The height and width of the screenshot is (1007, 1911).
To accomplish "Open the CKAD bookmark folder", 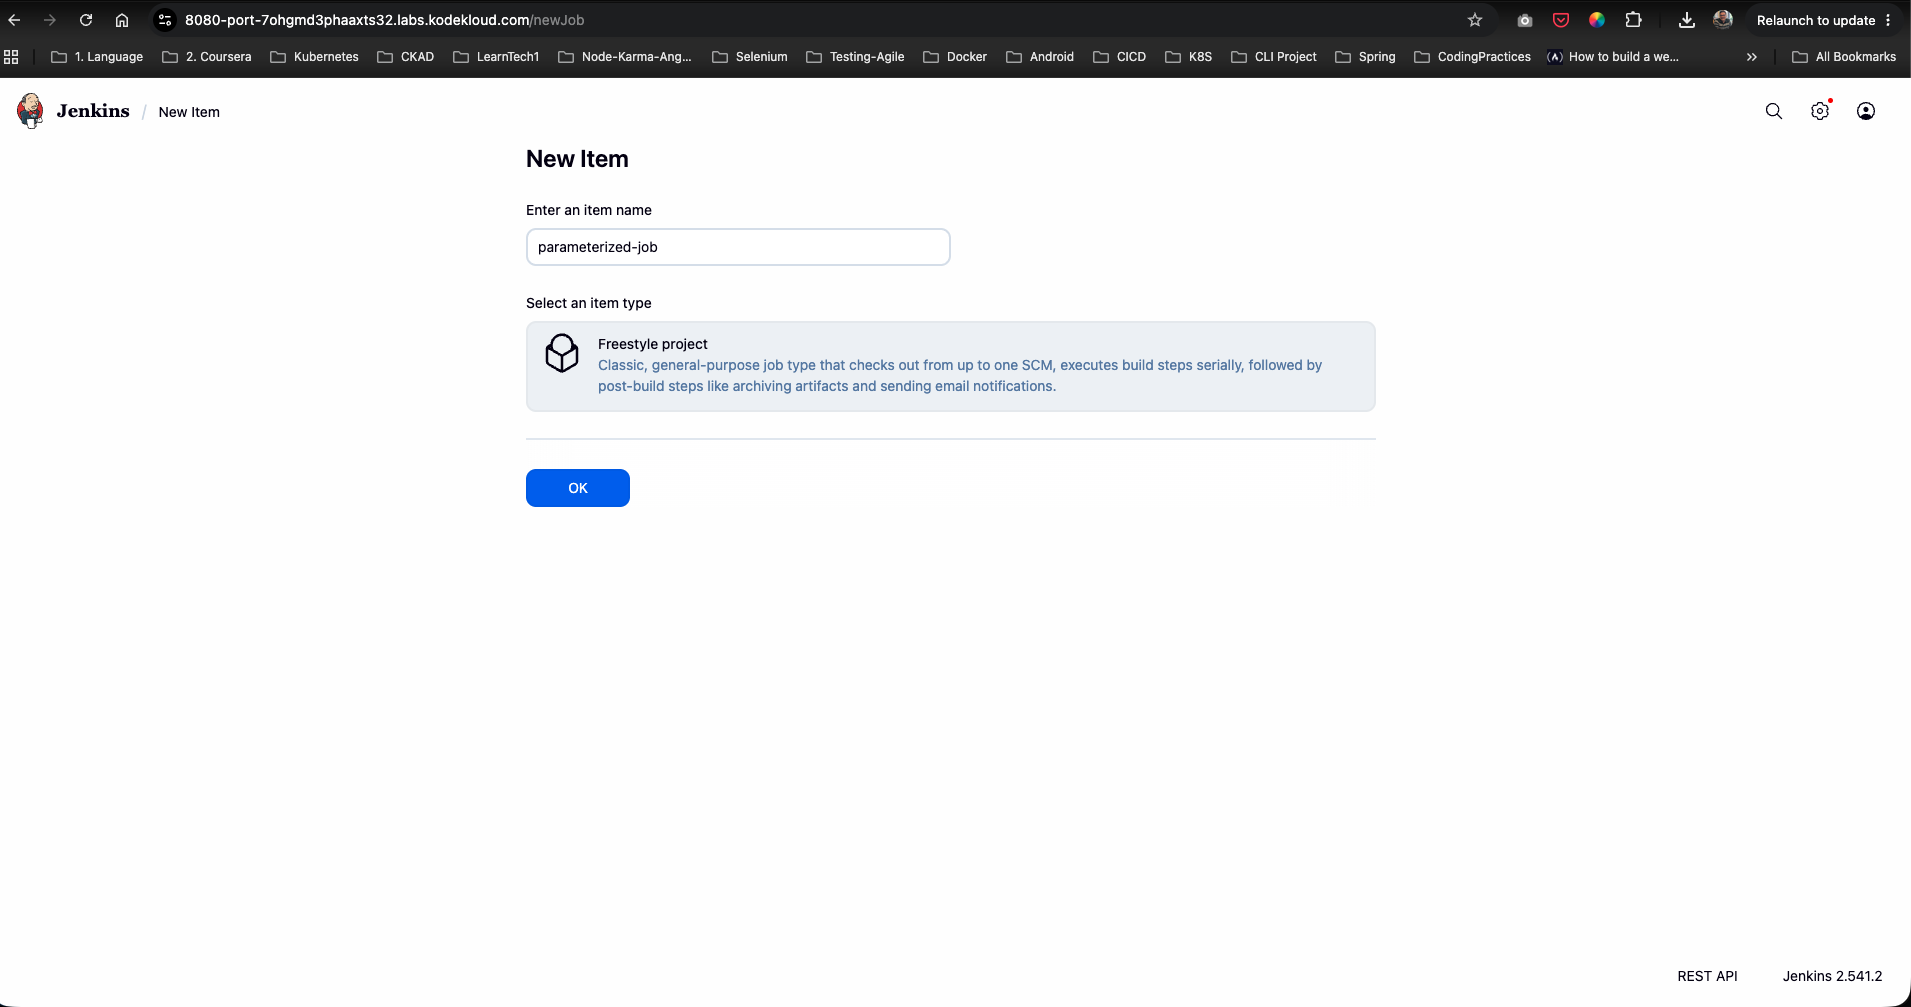I will [x=406, y=57].
